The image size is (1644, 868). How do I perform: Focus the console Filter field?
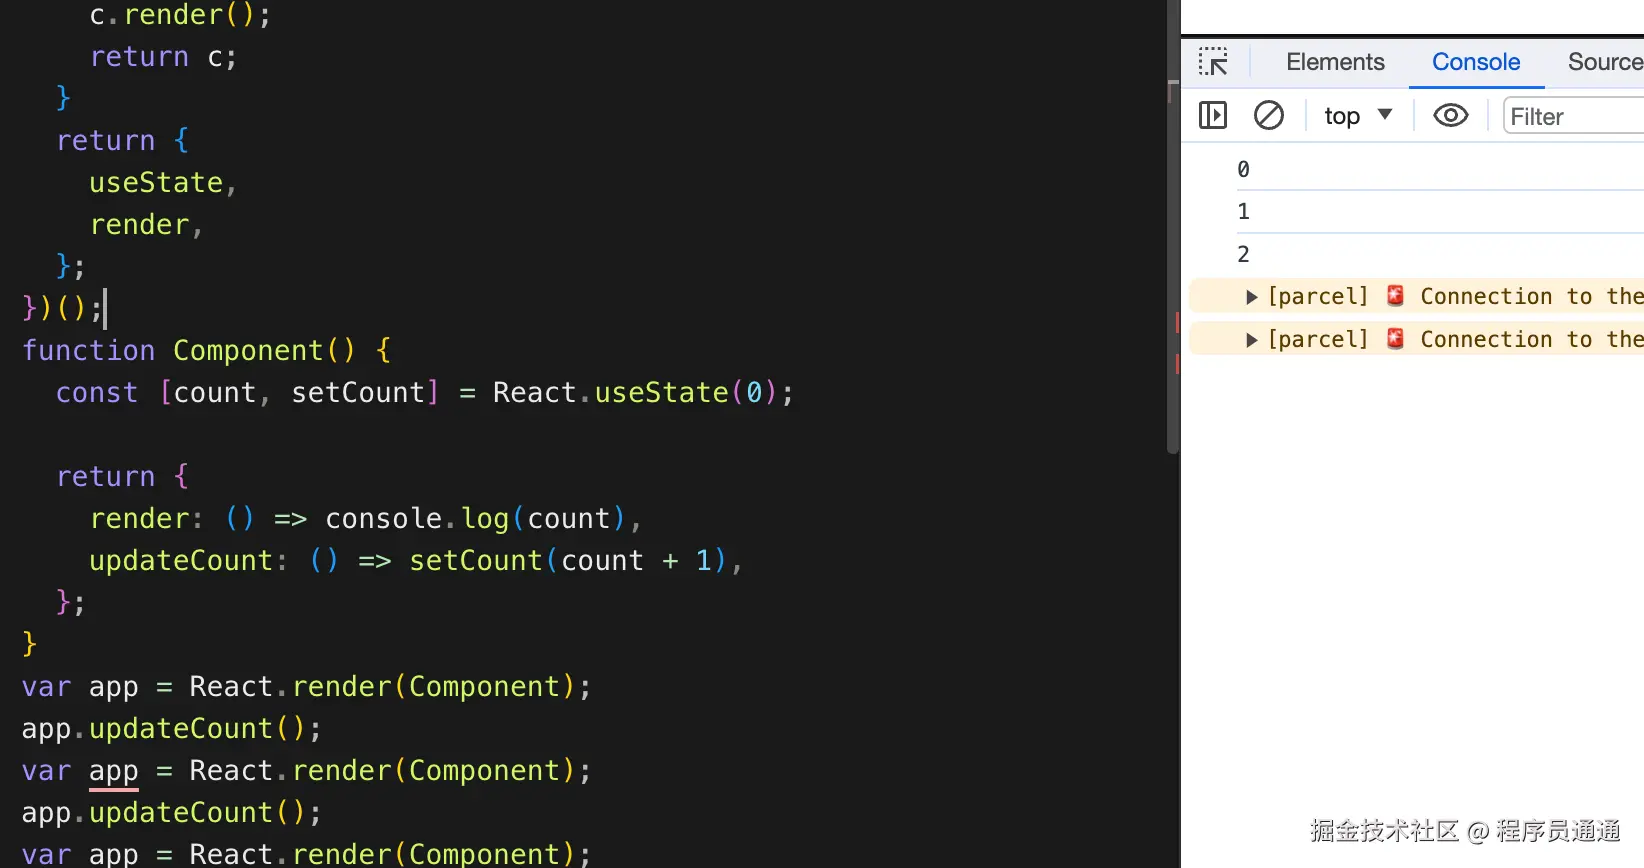click(1574, 116)
